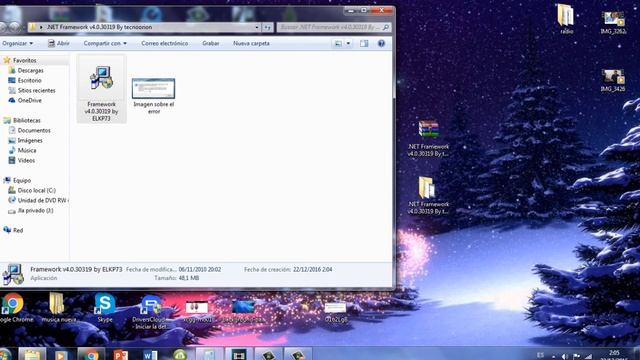Screen dimensions: 640x360
Task: Select the Skype desktop shortcut
Action: 105,307
